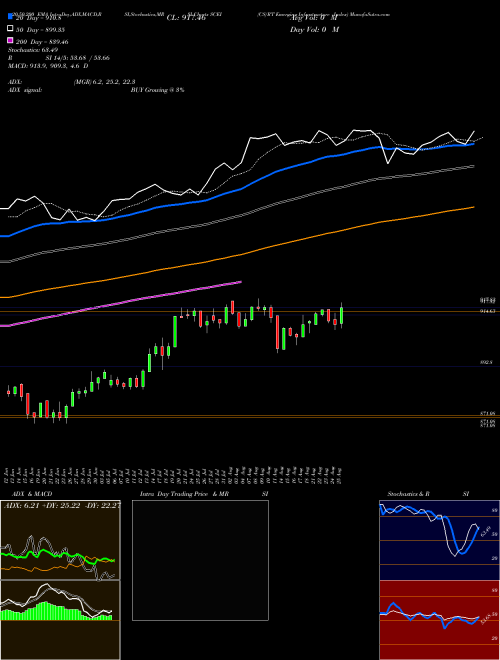This screenshot has height=660, width=500.
Task: Open the ADX indicator mini chart
Action: [60, 540]
